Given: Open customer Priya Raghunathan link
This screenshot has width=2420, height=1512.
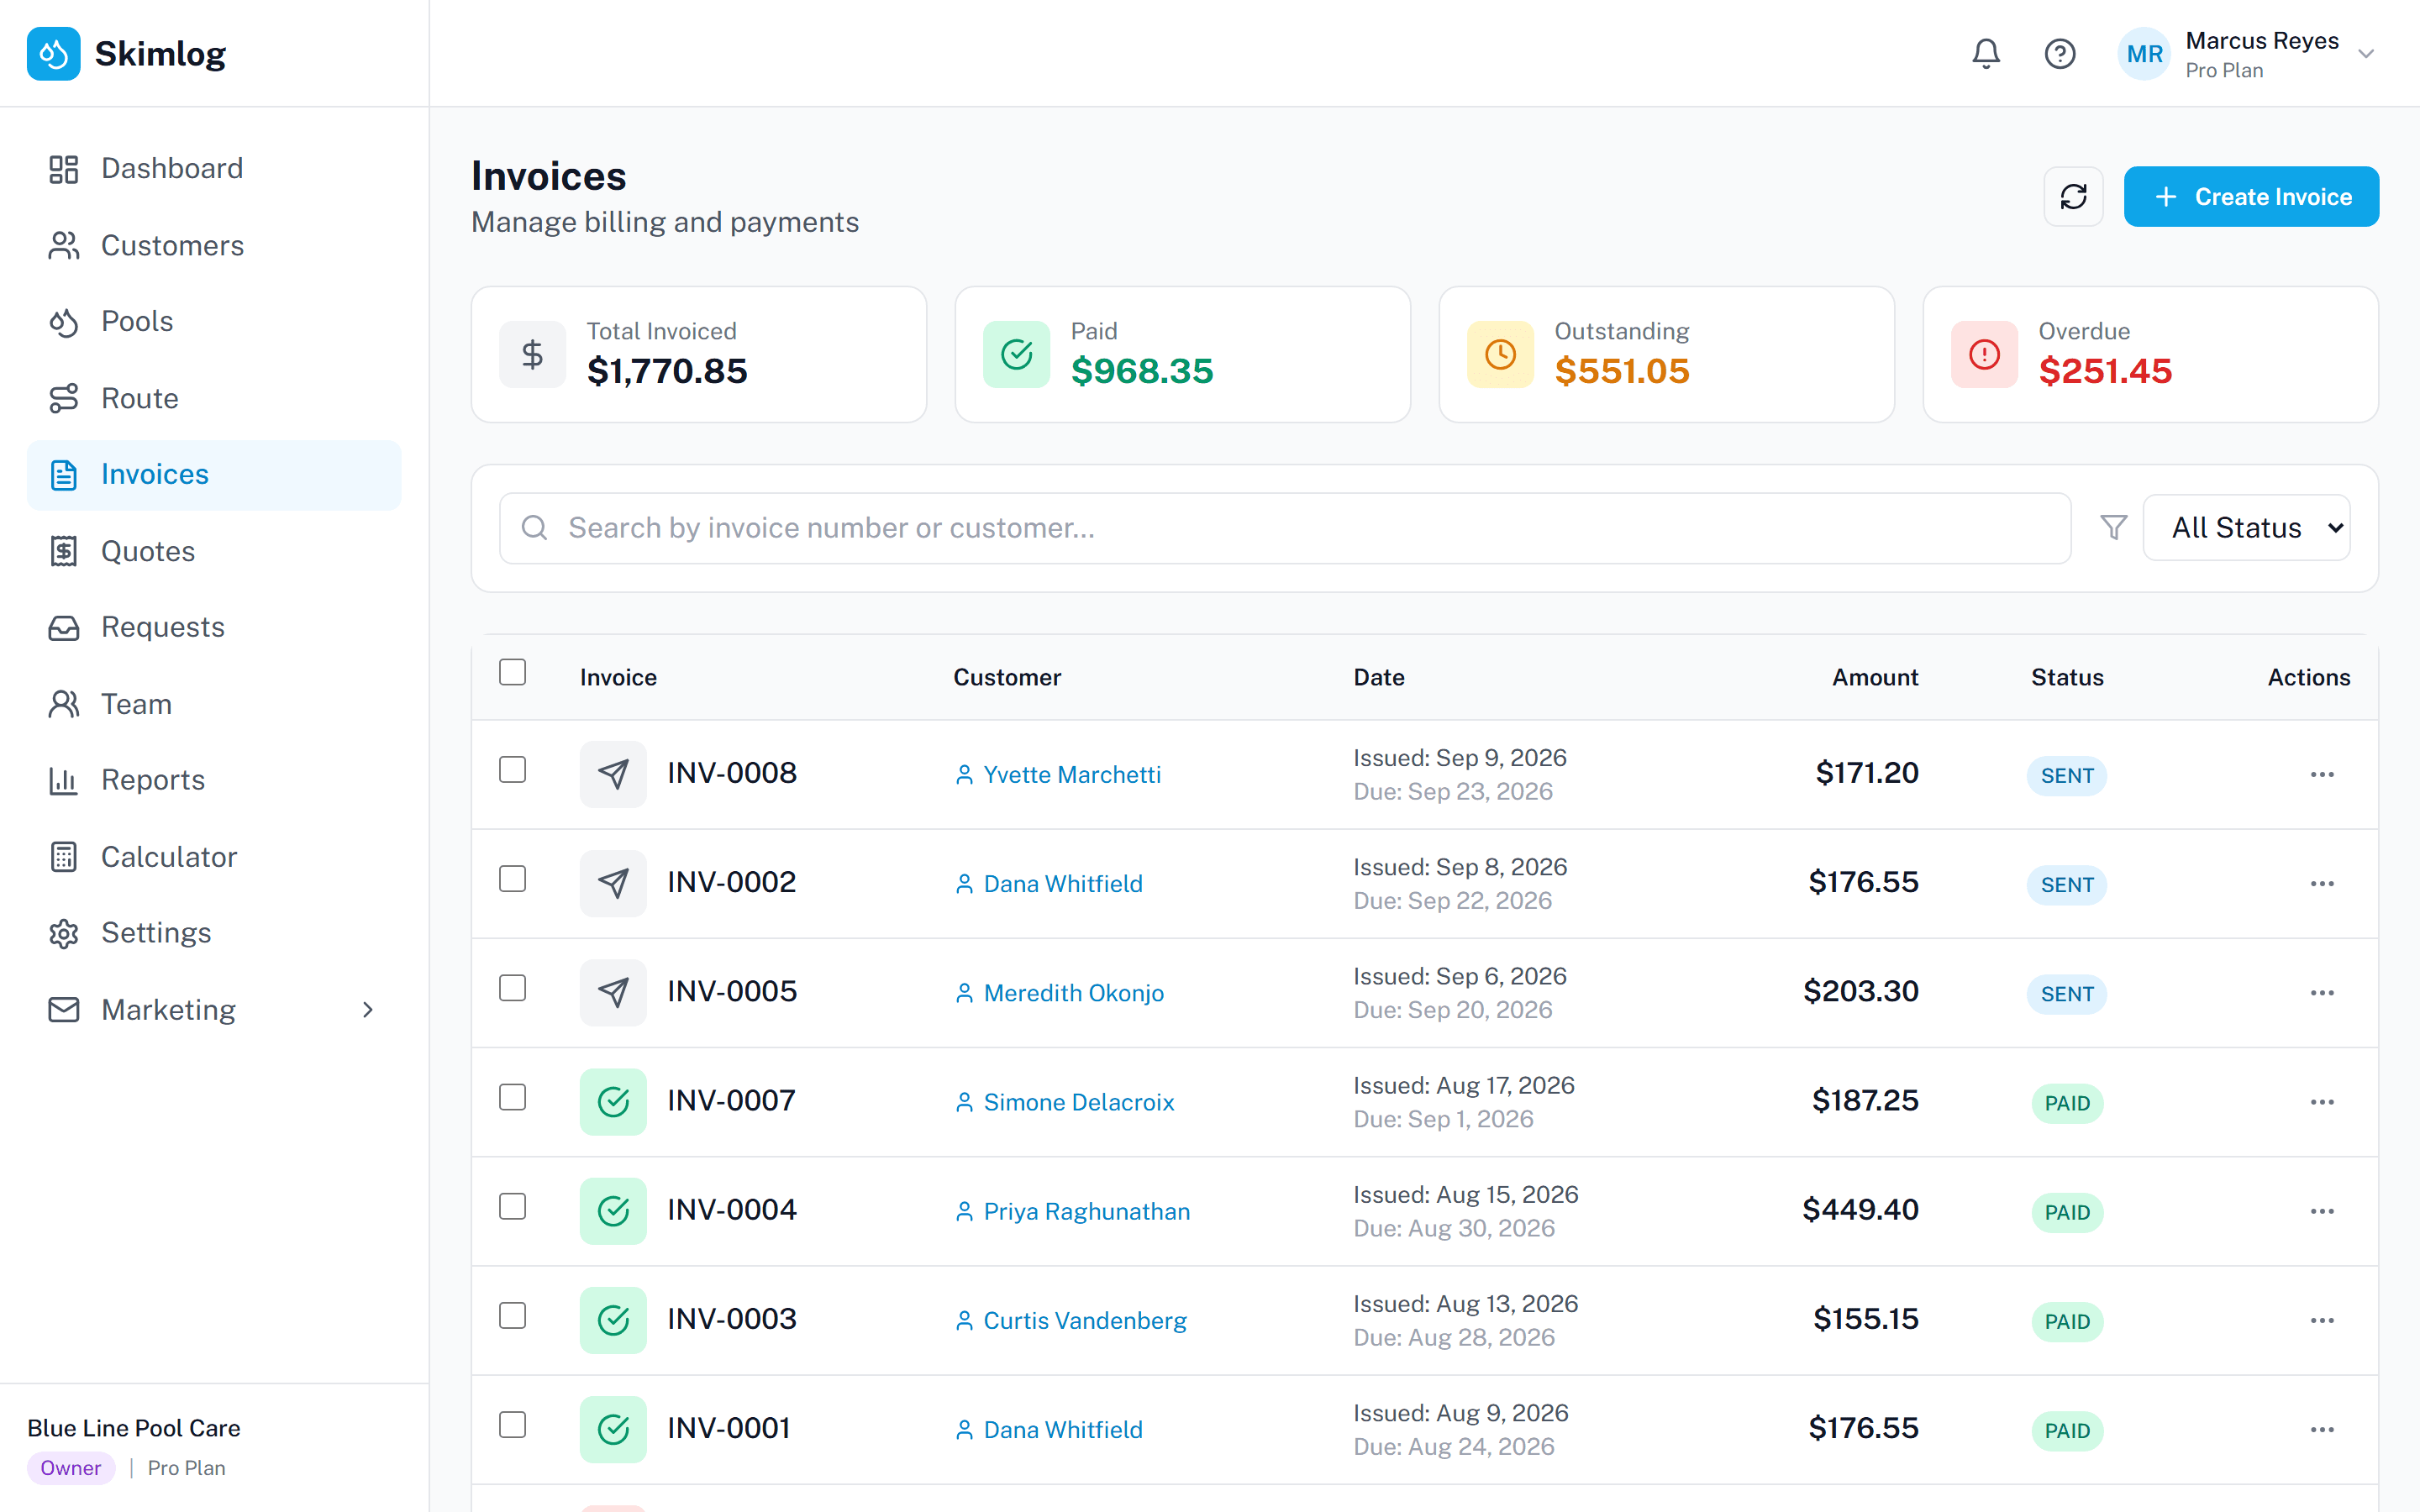Looking at the screenshot, I should pyautogui.click(x=1072, y=1212).
